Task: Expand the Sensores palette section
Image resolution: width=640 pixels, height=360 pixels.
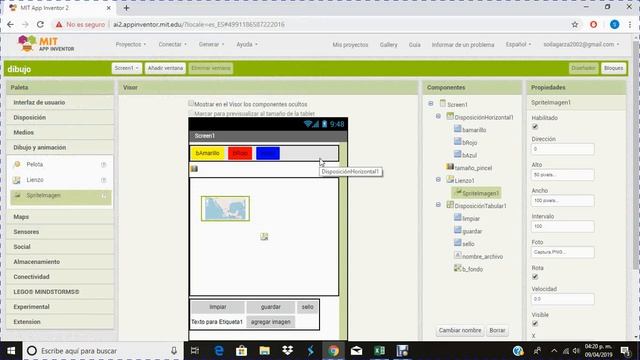Action: [60, 232]
